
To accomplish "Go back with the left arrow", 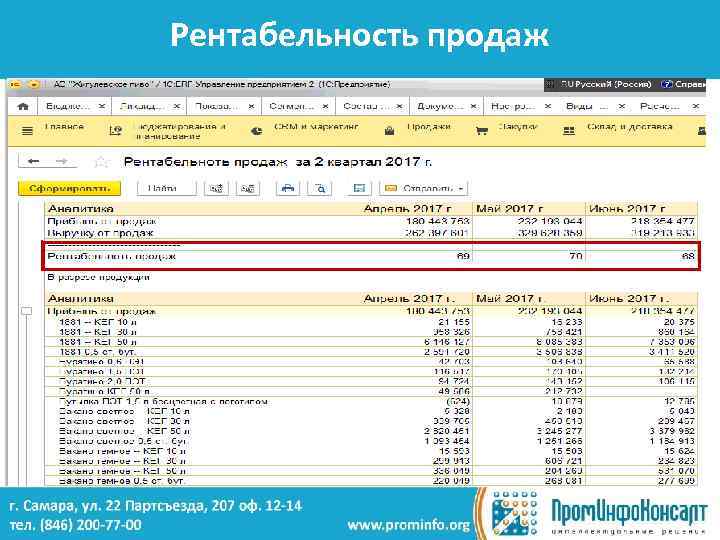I will pyautogui.click(x=34, y=161).
